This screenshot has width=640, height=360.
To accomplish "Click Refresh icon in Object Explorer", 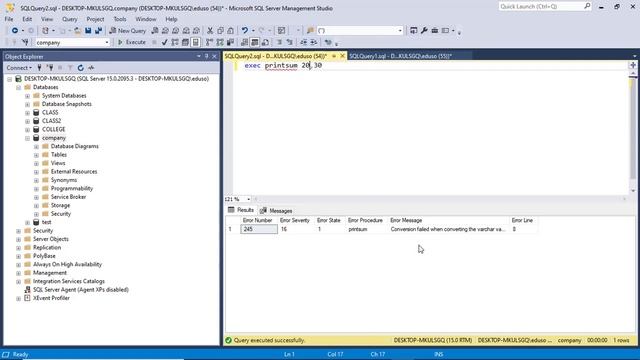I will tap(80, 68).
